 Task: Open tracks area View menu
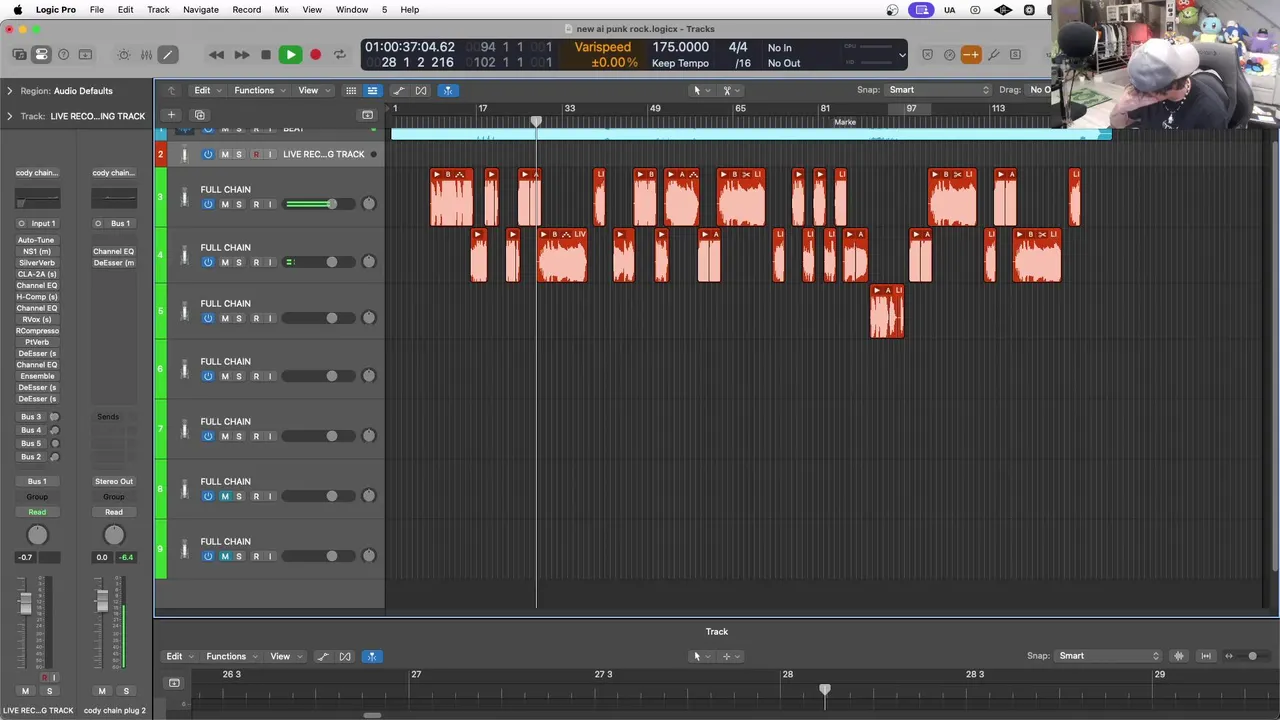tap(313, 90)
